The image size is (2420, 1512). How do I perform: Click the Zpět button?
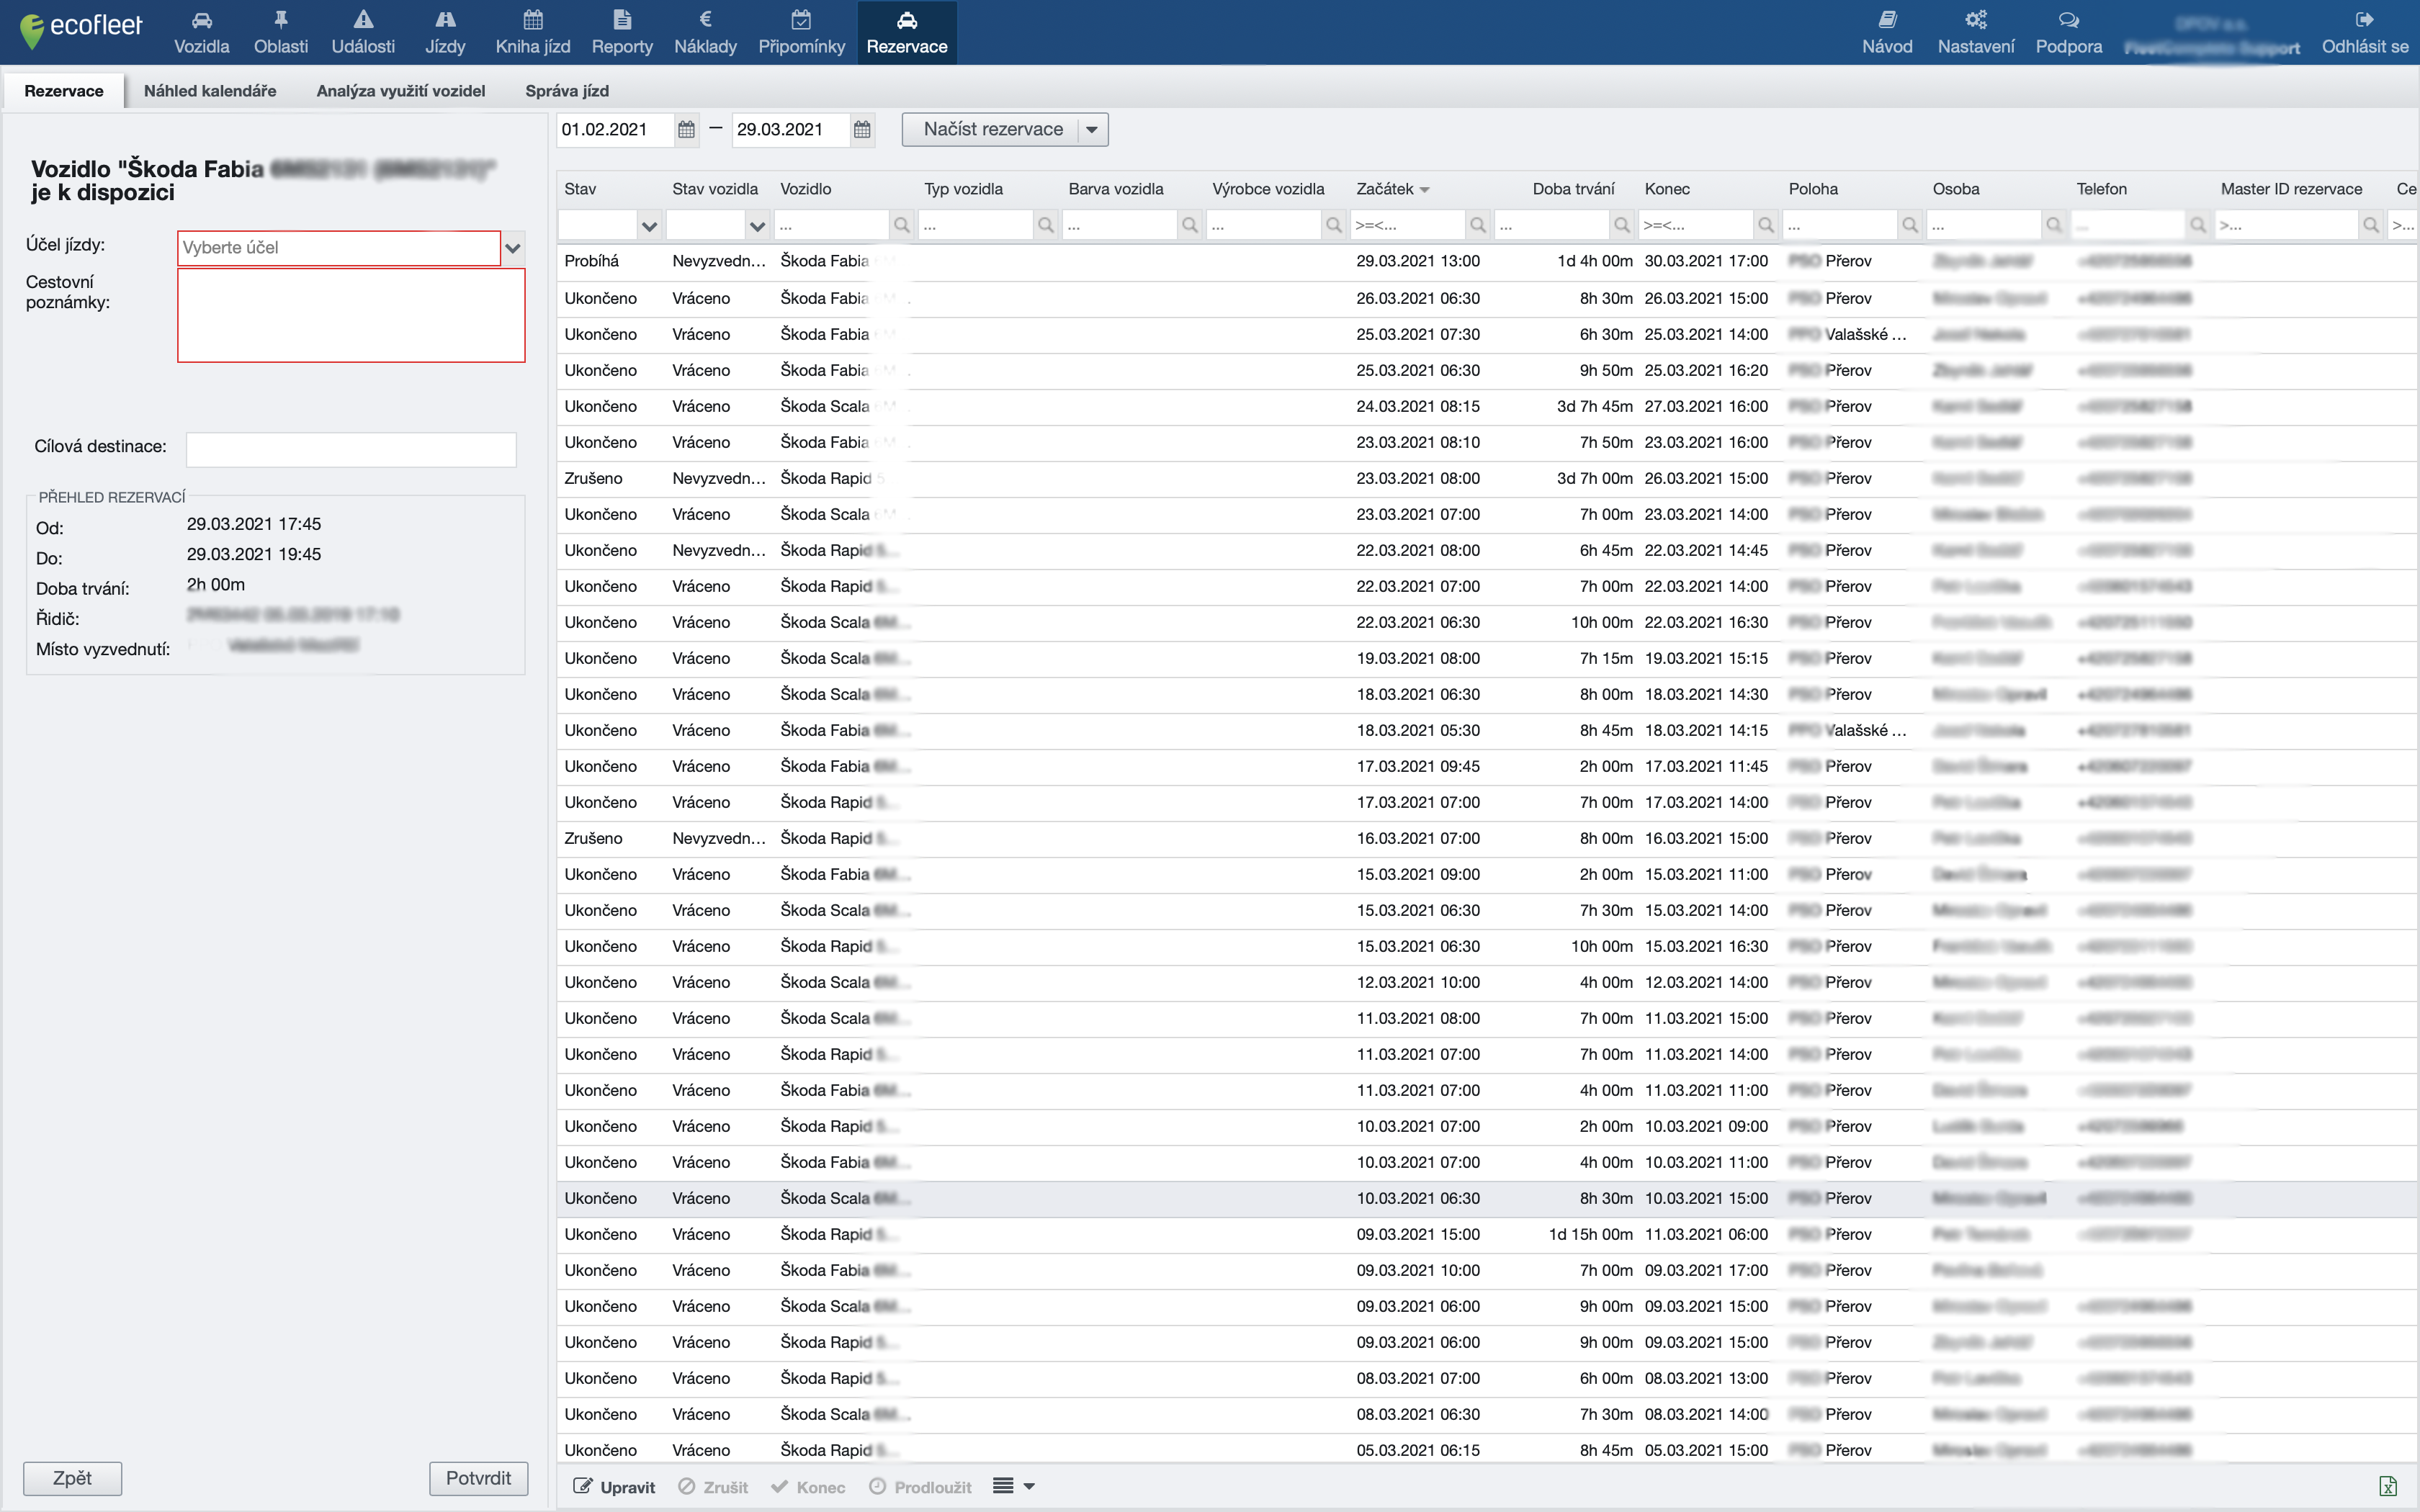(x=72, y=1478)
